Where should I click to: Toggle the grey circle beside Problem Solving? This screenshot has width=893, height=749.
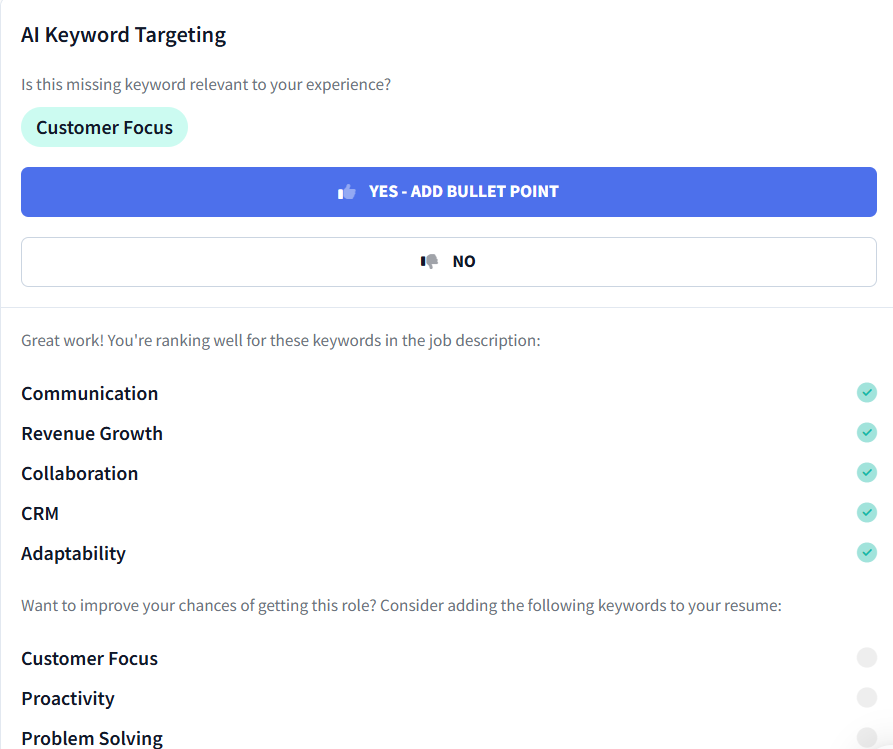coord(866,737)
